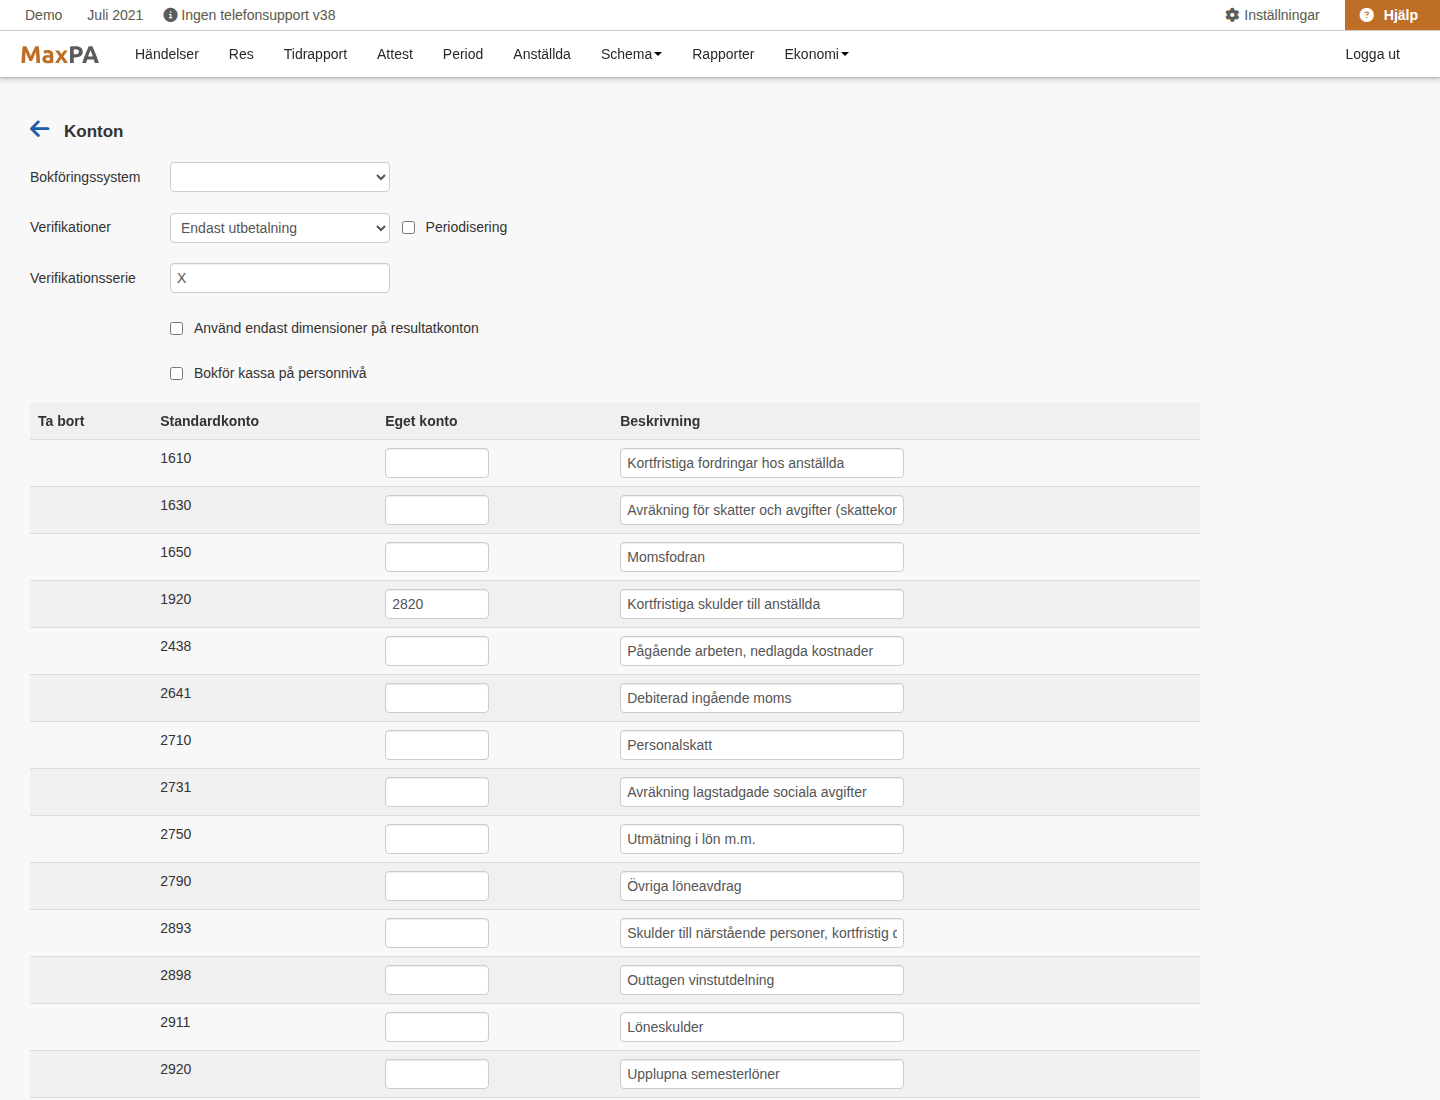Click the Utmätning i lön m.m. field
This screenshot has height=1100, width=1440.
coord(762,839)
